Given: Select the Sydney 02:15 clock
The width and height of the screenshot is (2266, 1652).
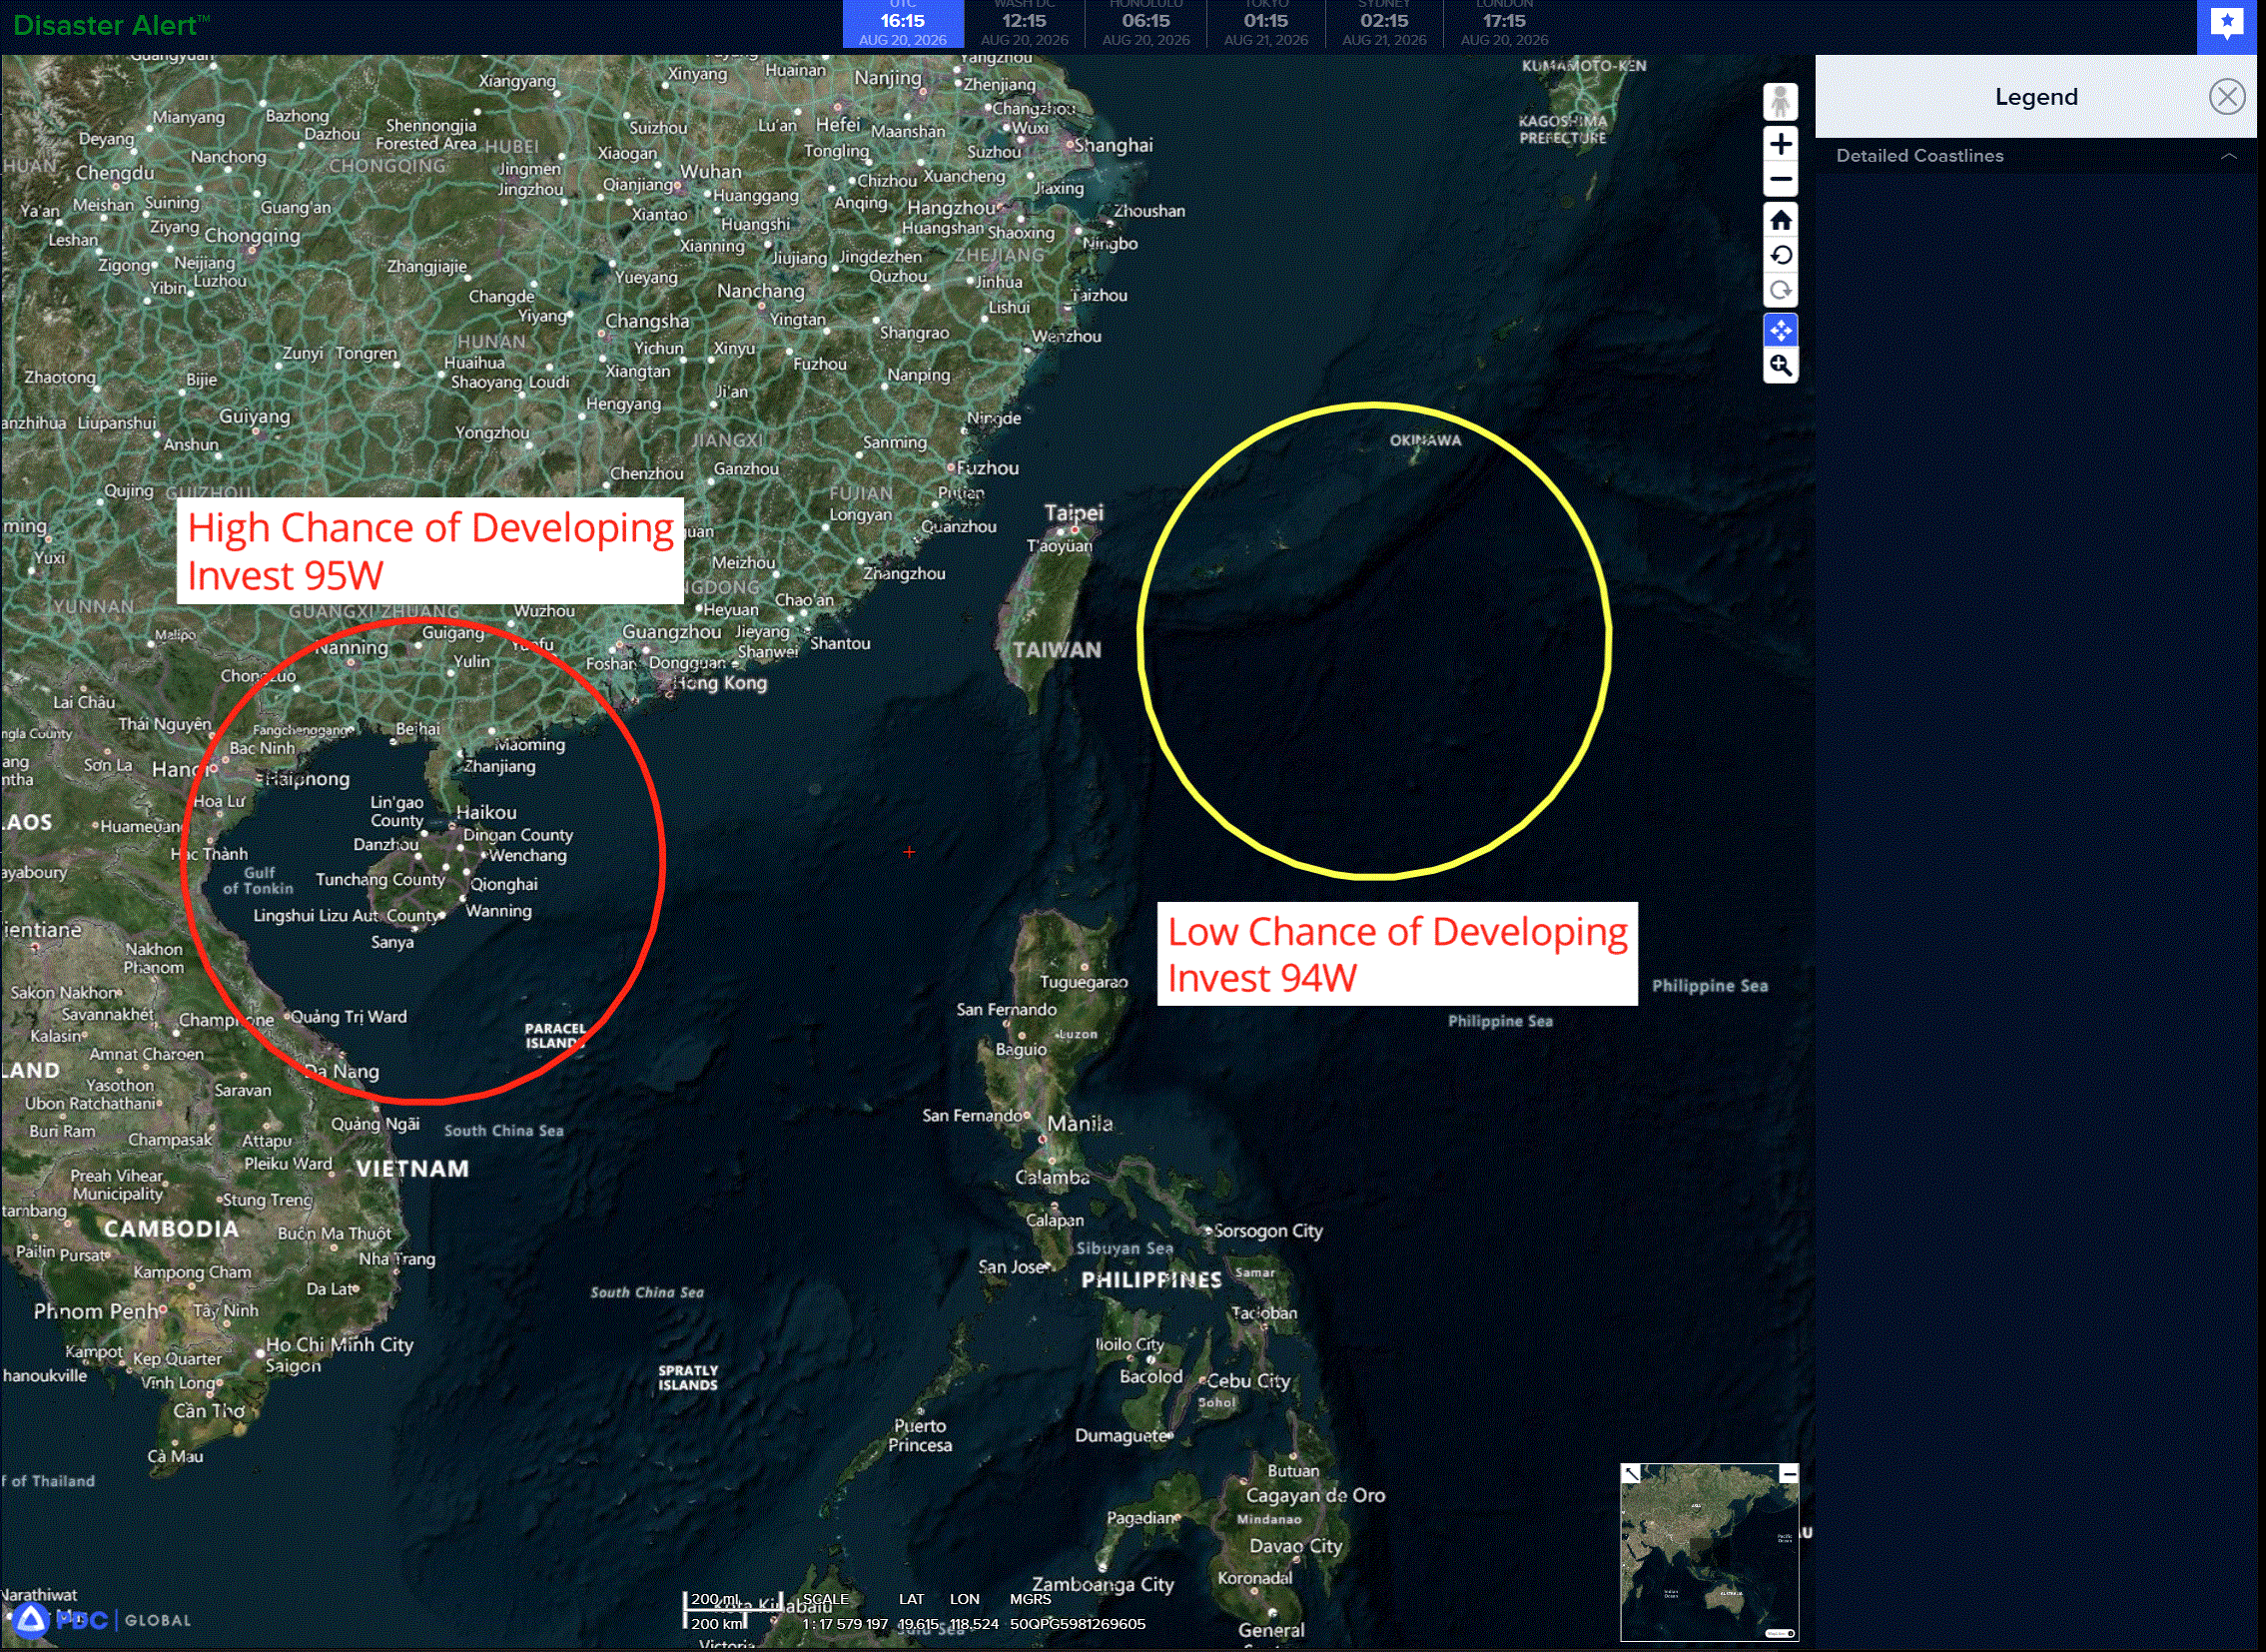Looking at the screenshot, I should (x=1384, y=24).
